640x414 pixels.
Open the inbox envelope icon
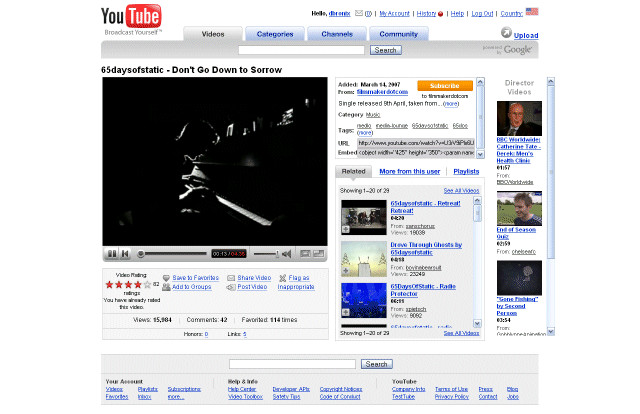[x=359, y=13]
